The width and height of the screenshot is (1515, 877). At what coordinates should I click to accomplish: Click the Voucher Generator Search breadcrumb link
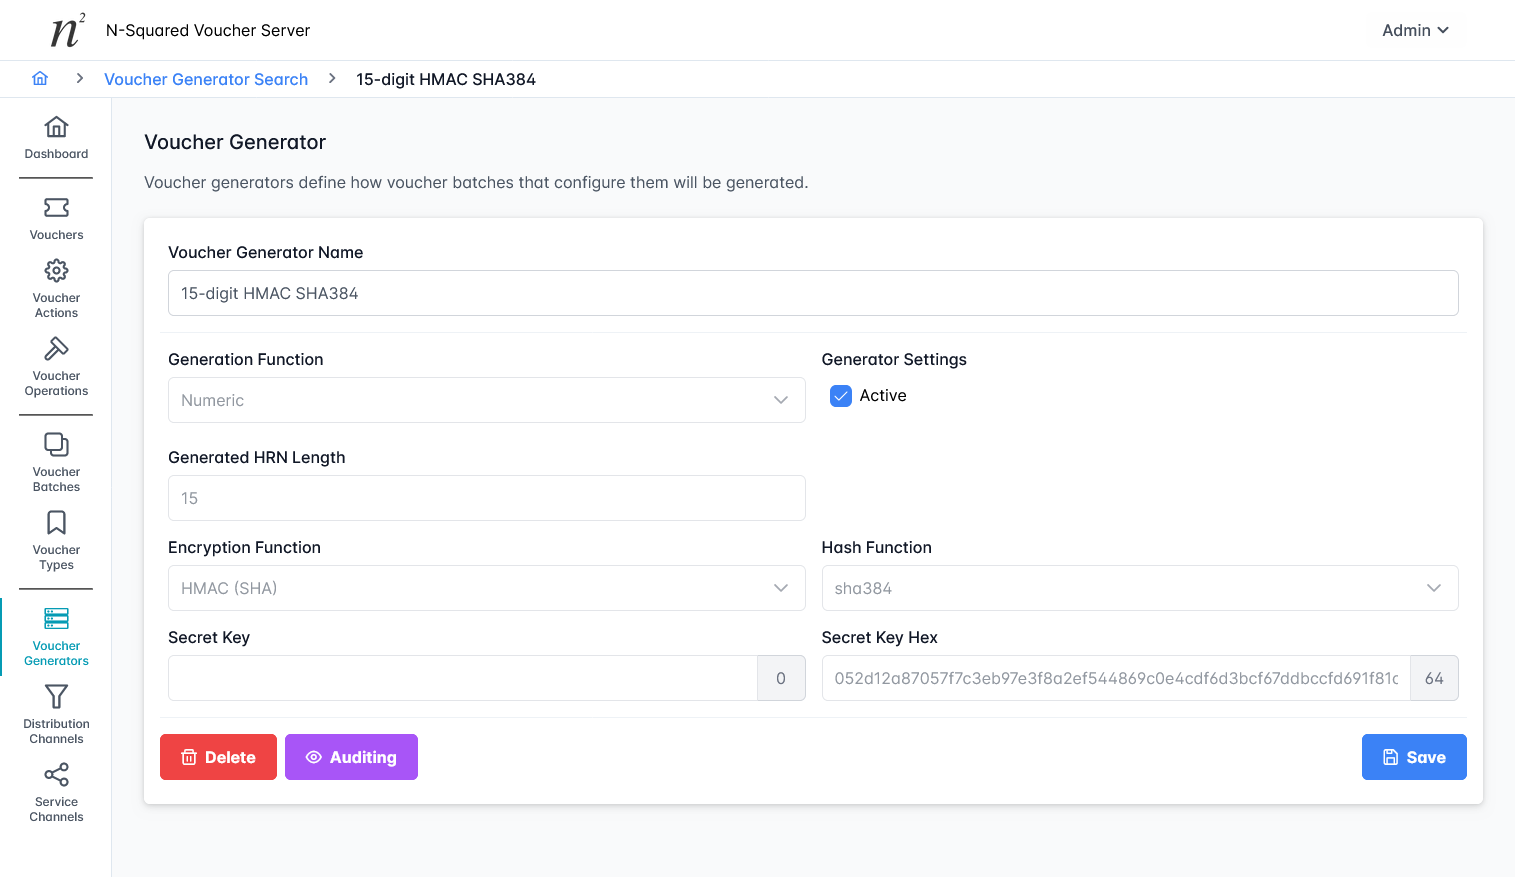206,79
